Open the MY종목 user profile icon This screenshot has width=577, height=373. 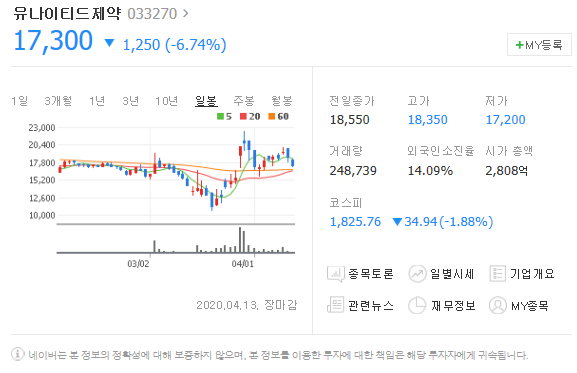click(x=498, y=305)
